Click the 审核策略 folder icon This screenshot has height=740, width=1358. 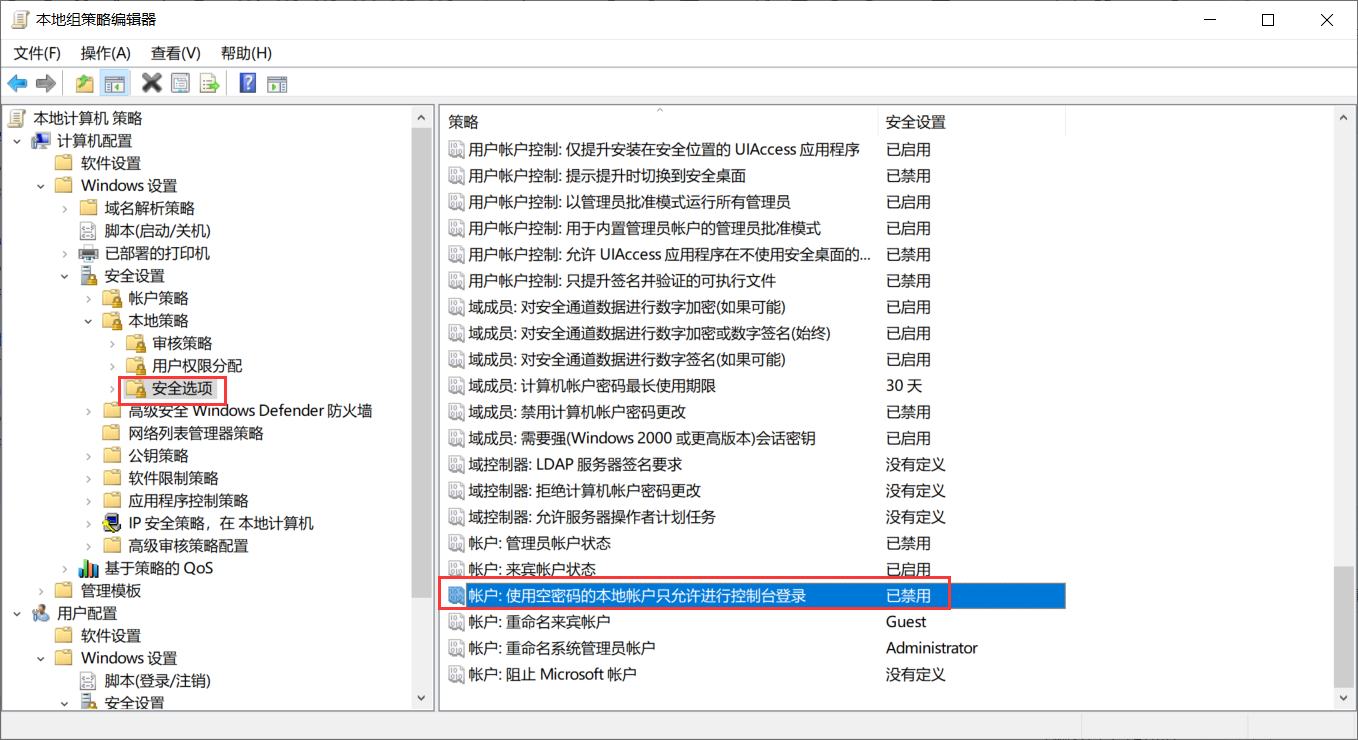coord(136,343)
